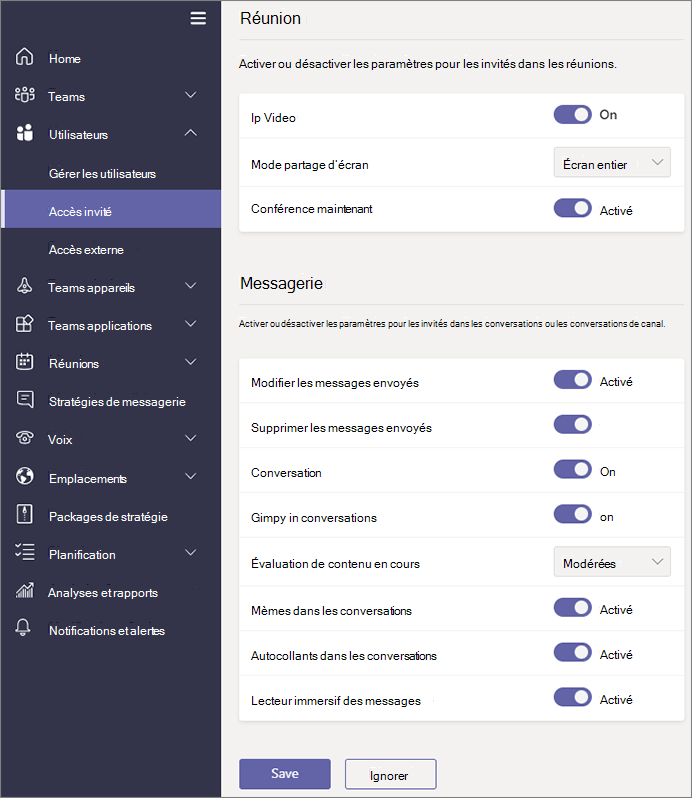Click the Notifications et alertes bell icon
Image resolution: width=692 pixels, height=798 pixels.
(x=25, y=630)
